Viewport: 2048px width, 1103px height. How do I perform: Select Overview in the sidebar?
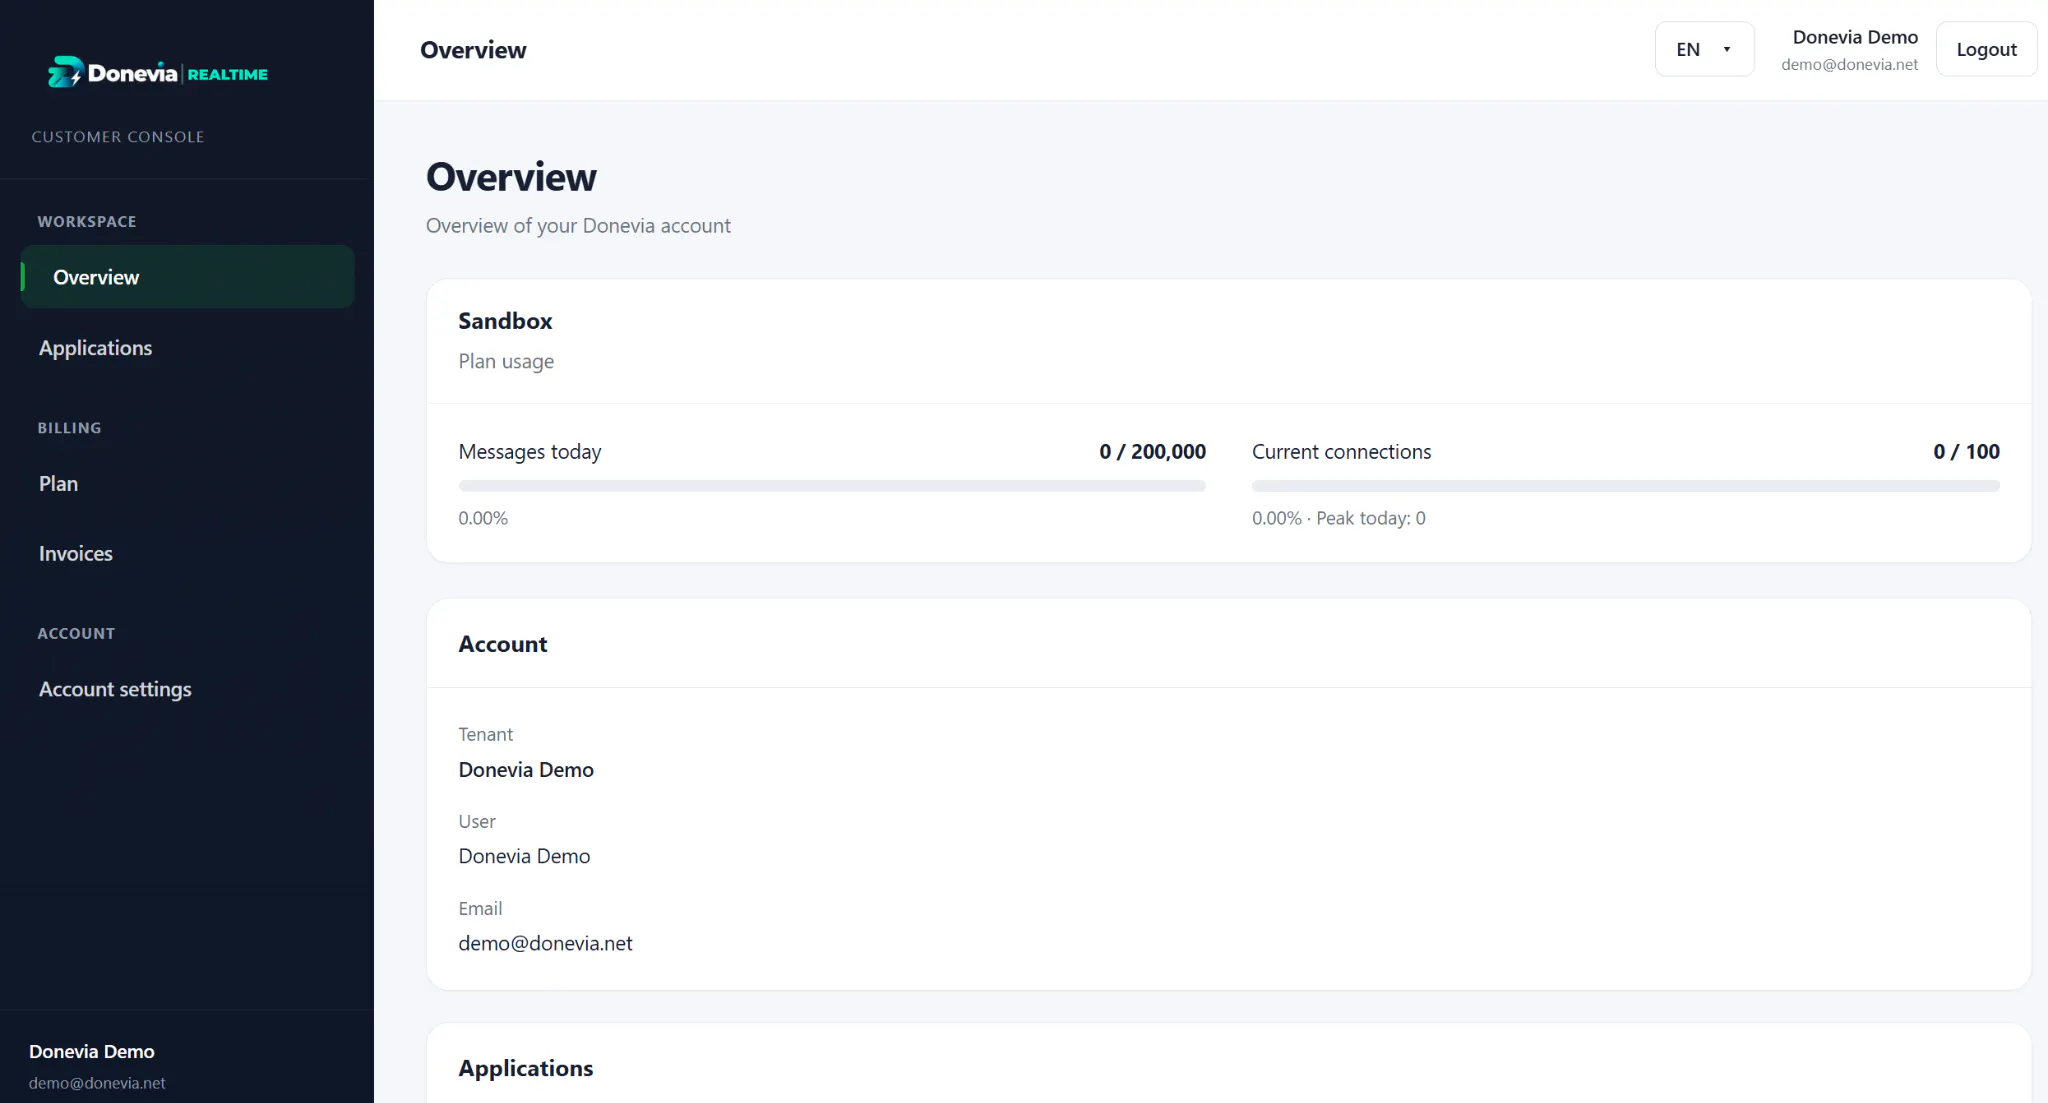click(187, 277)
